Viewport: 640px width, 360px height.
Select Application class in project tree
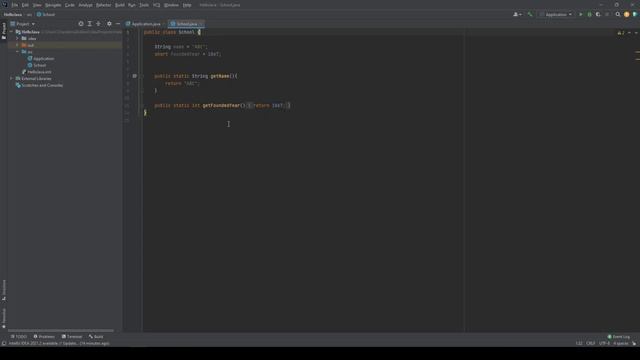41,59
